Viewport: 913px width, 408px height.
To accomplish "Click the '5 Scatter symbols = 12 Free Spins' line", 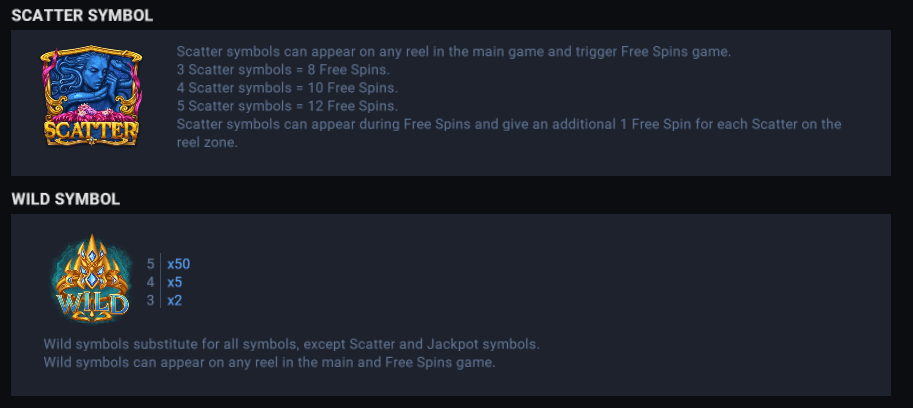I will [287, 106].
